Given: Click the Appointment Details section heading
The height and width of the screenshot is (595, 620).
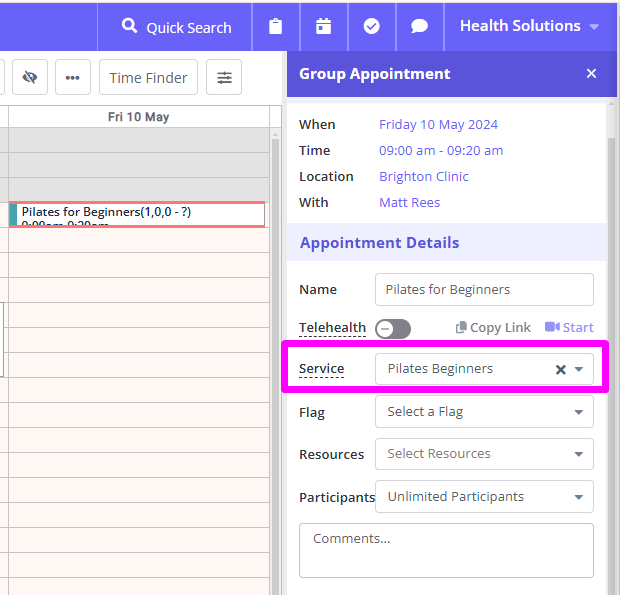Looking at the screenshot, I should point(379,242).
